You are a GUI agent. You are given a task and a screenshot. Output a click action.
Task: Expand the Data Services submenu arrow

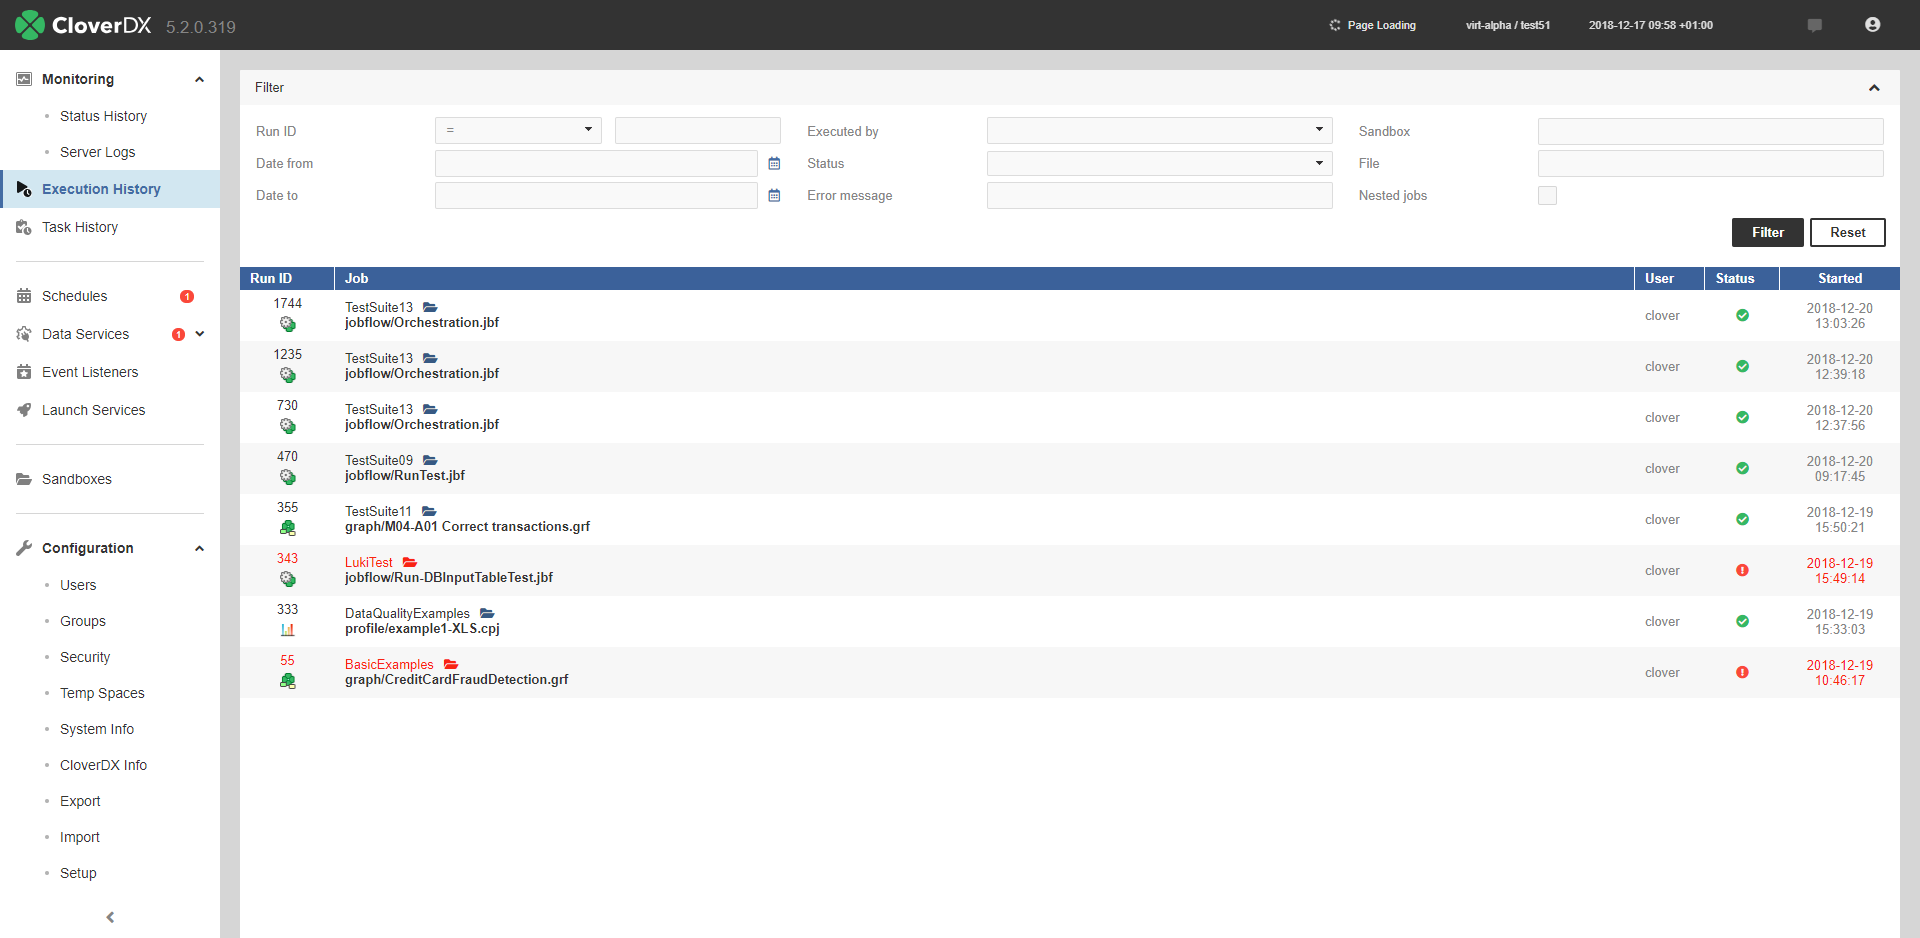(x=200, y=334)
